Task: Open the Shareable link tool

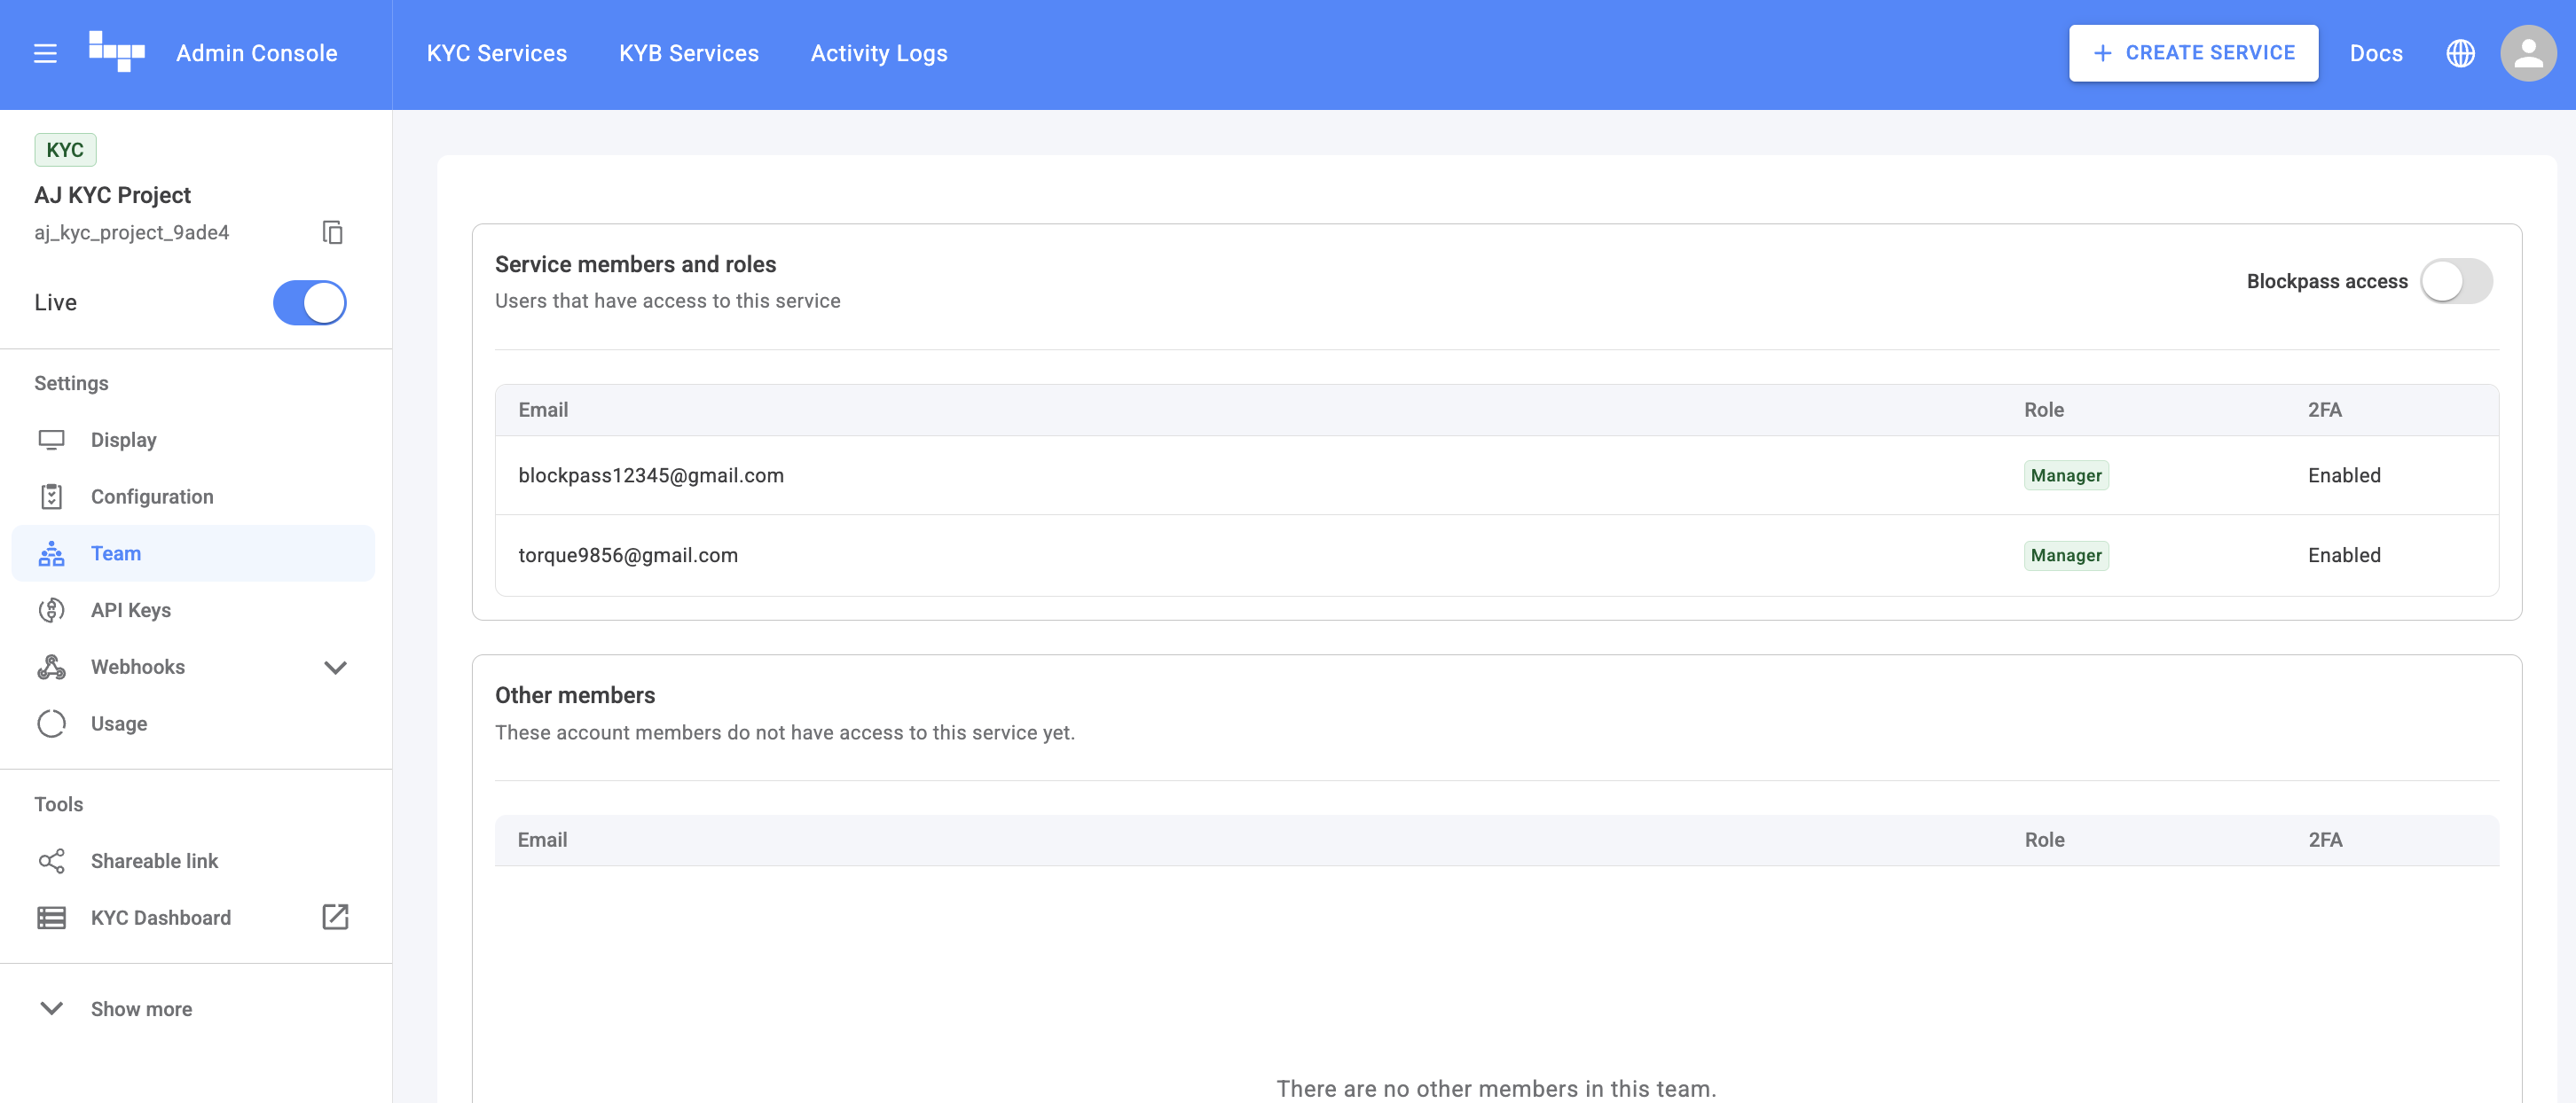Action: tap(154, 861)
